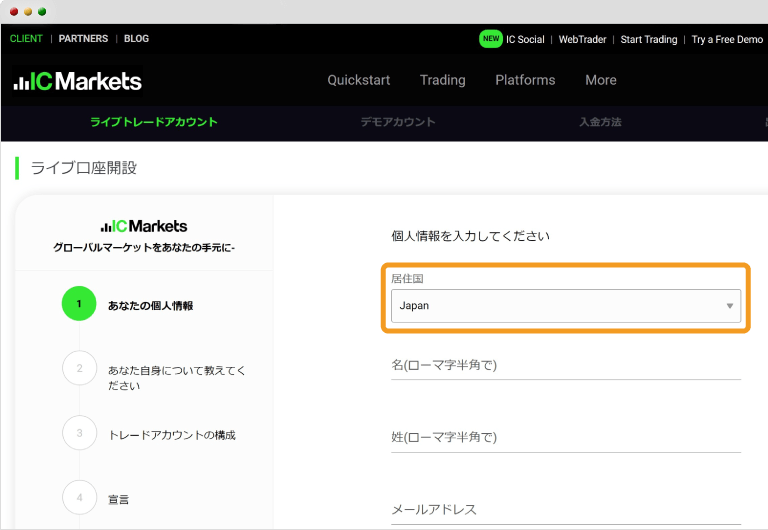Click the red macOS close window button
The height and width of the screenshot is (530, 768).
click(14, 12)
